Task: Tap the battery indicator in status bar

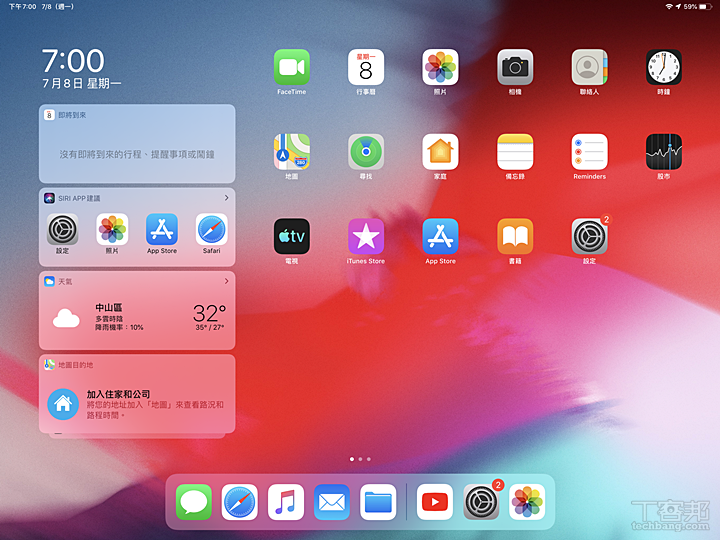Action: click(x=706, y=6)
